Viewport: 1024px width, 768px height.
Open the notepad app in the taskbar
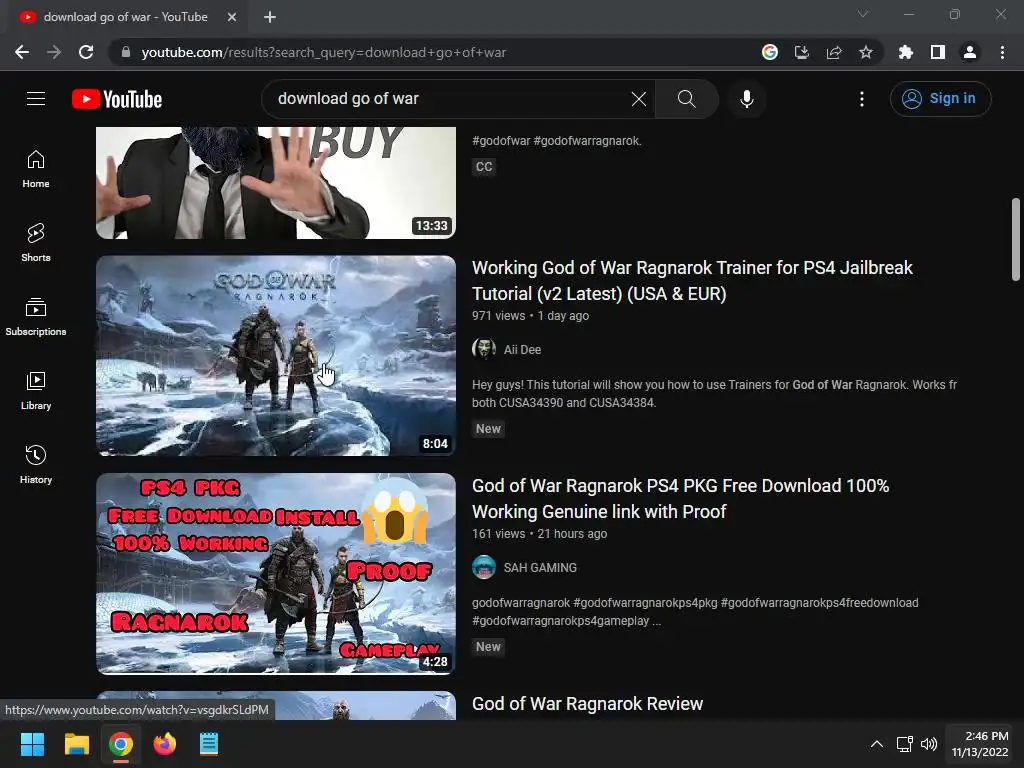tap(208, 744)
